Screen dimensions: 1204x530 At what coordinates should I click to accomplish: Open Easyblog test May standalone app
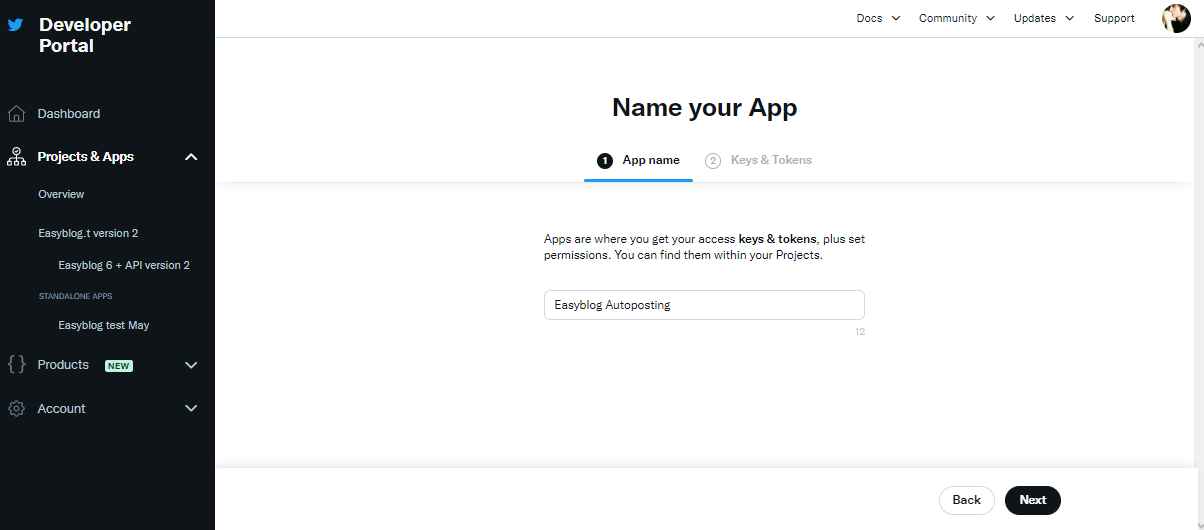[104, 325]
